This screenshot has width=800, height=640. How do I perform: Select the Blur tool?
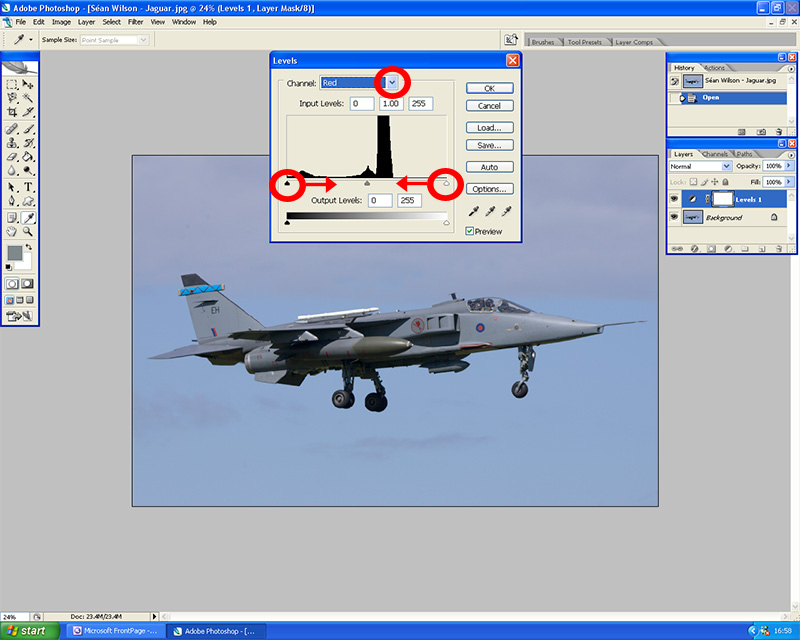pos(12,170)
